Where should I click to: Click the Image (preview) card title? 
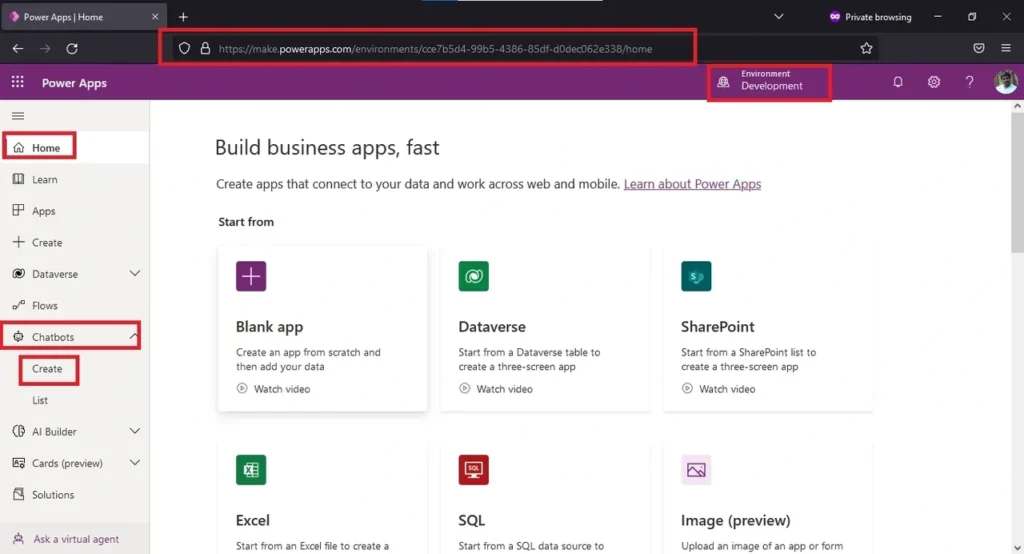[x=735, y=521]
